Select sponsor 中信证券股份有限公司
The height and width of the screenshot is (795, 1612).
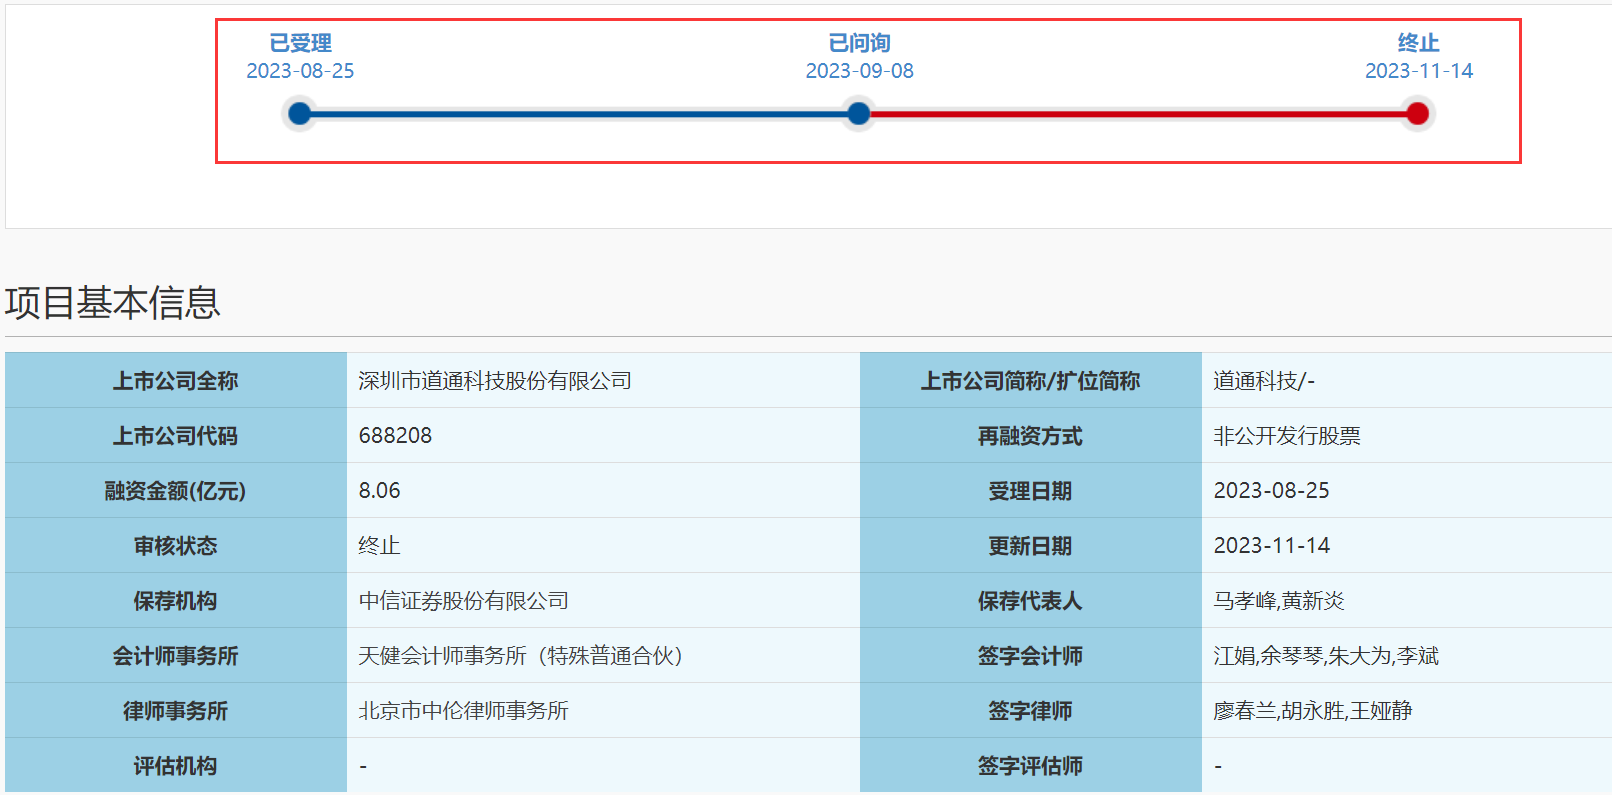(x=463, y=601)
